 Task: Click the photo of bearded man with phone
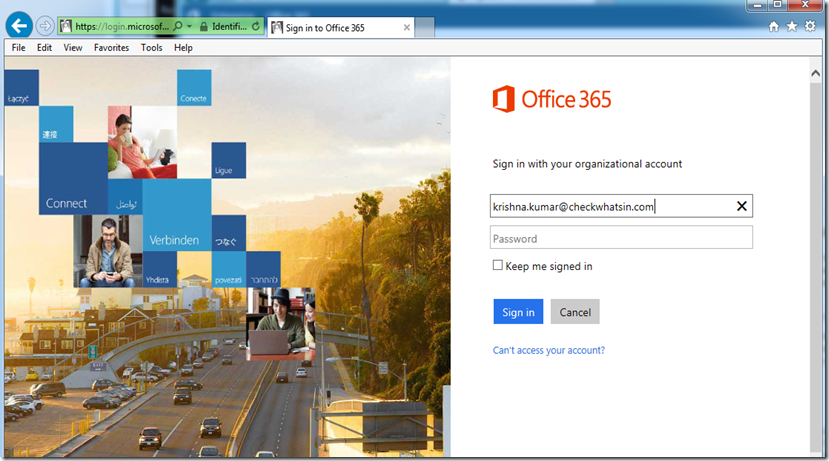tap(108, 251)
